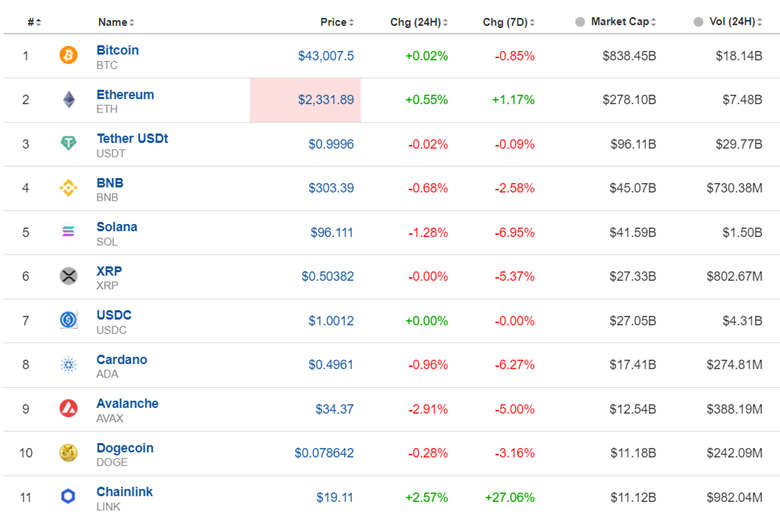Sort by Market Cap column header

(x=623, y=21)
